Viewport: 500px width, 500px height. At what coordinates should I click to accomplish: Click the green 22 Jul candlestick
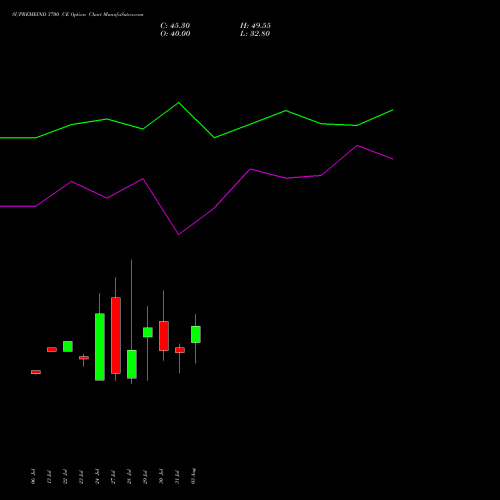tap(68, 346)
